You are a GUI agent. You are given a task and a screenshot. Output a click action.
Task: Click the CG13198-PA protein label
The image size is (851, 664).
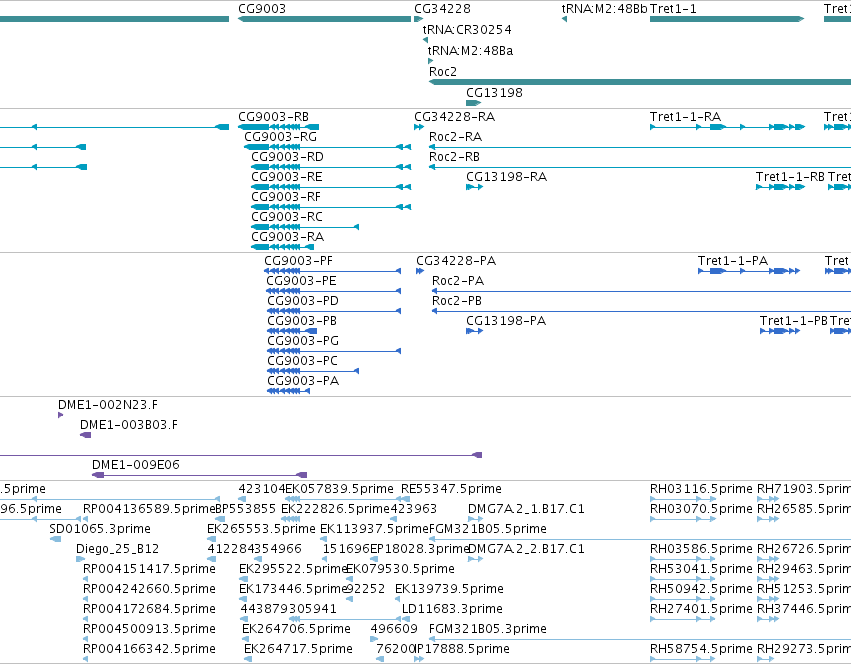point(506,321)
